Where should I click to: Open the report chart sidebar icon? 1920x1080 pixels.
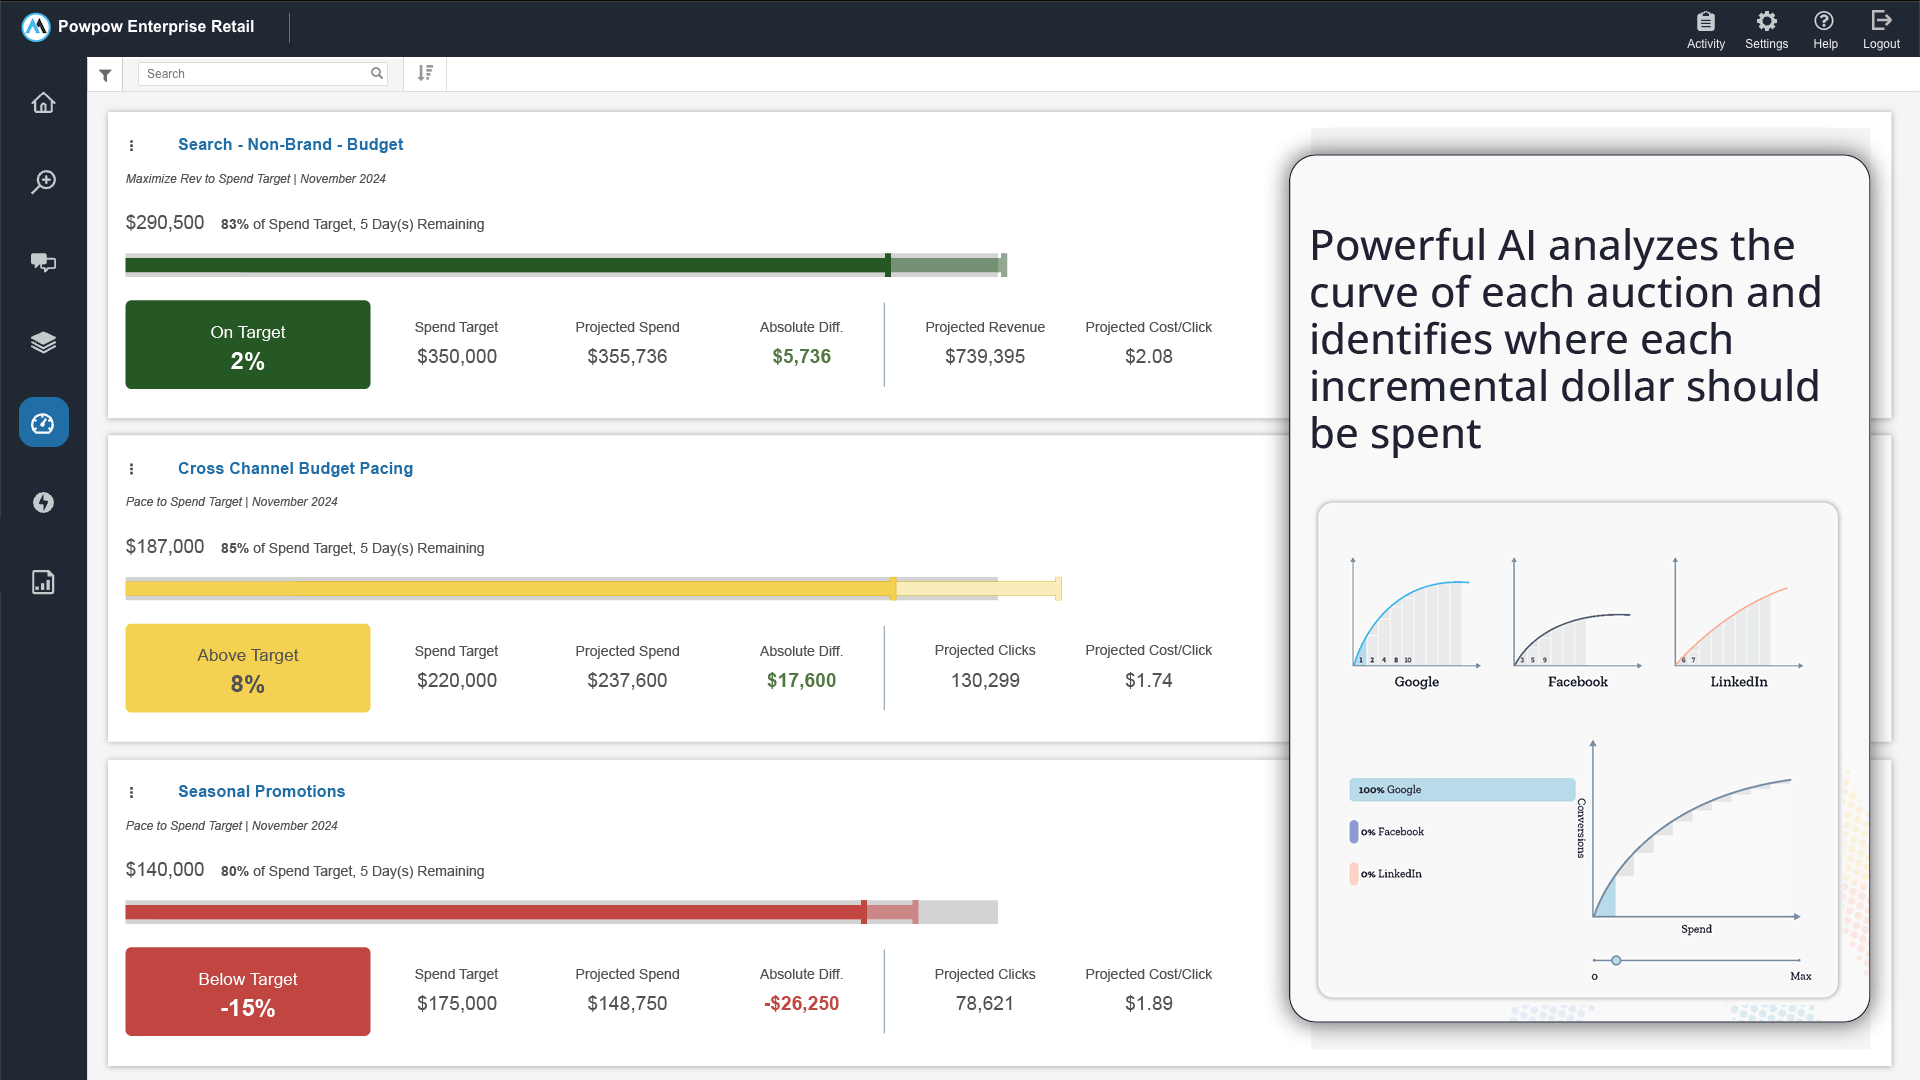[x=43, y=582]
